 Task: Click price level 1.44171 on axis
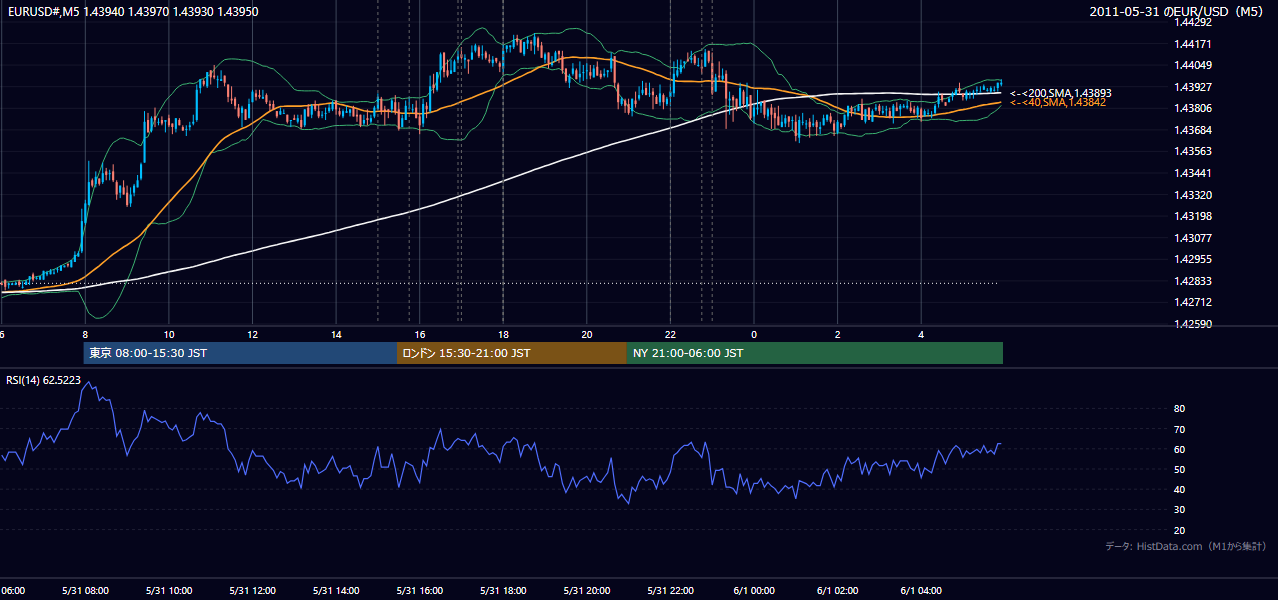(x=1193, y=44)
